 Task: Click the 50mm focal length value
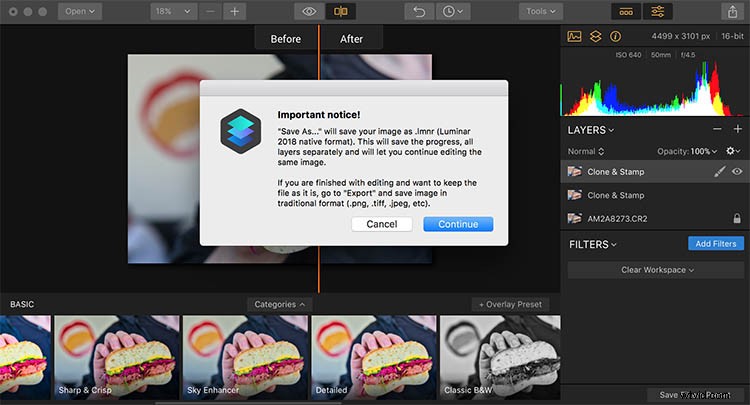(661, 55)
